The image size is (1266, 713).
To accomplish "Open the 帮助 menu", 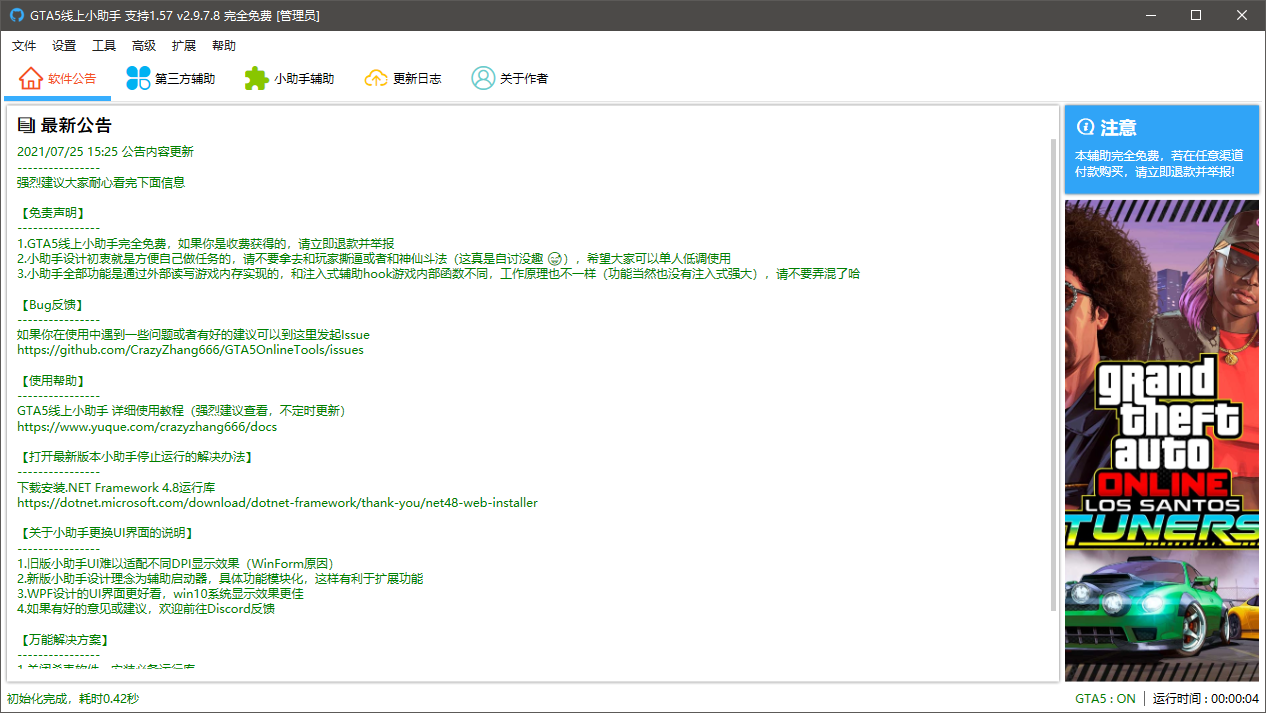I will point(224,46).
